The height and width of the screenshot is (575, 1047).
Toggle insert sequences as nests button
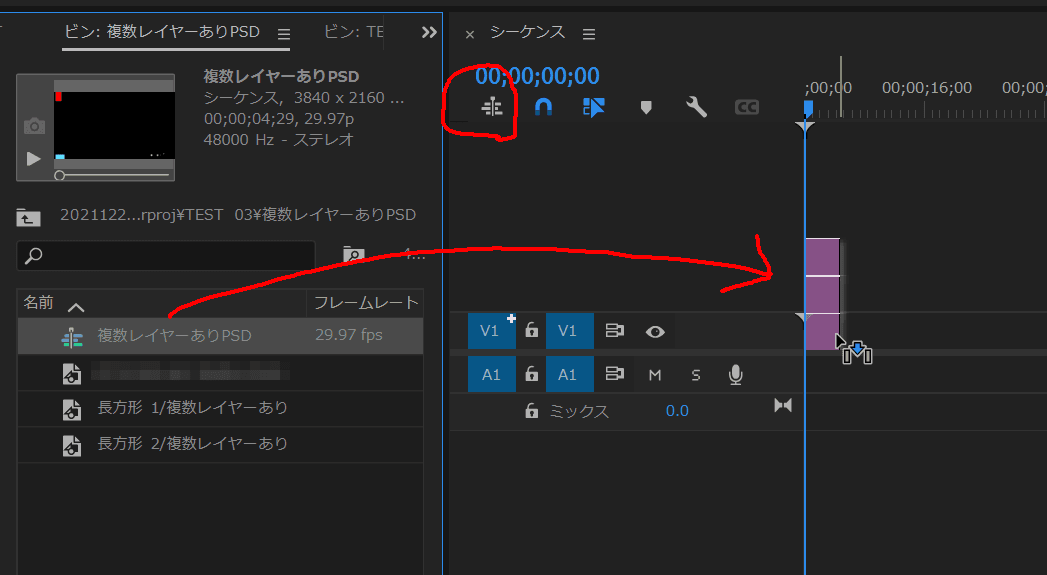pyautogui.click(x=492, y=107)
